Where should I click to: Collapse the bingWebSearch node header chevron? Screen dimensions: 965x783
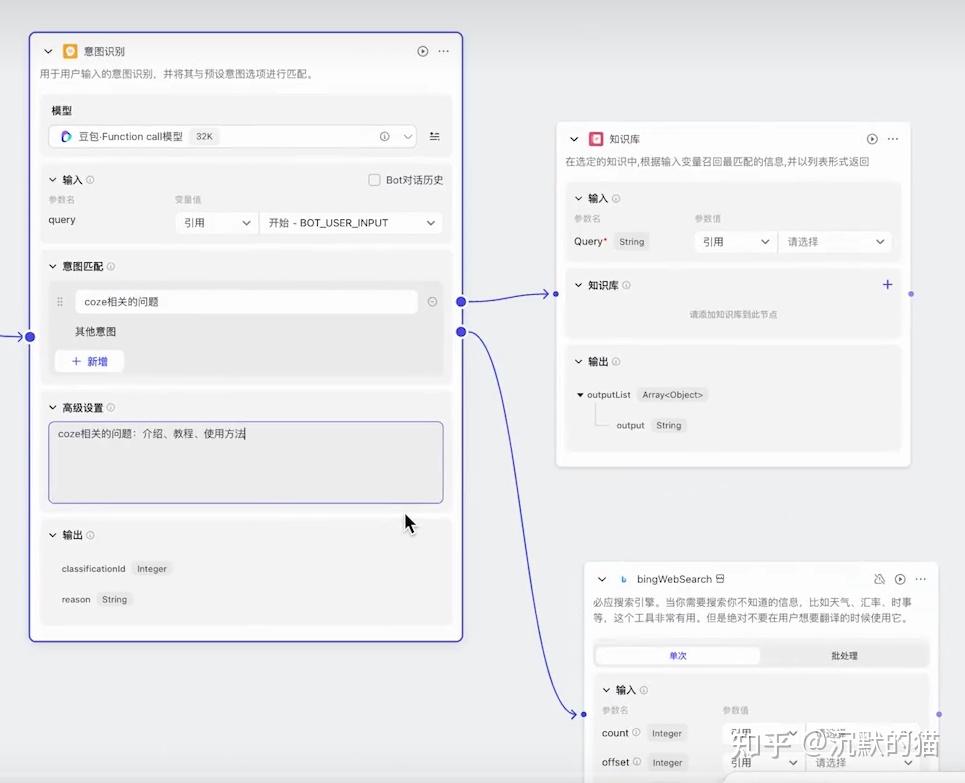click(602, 579)
